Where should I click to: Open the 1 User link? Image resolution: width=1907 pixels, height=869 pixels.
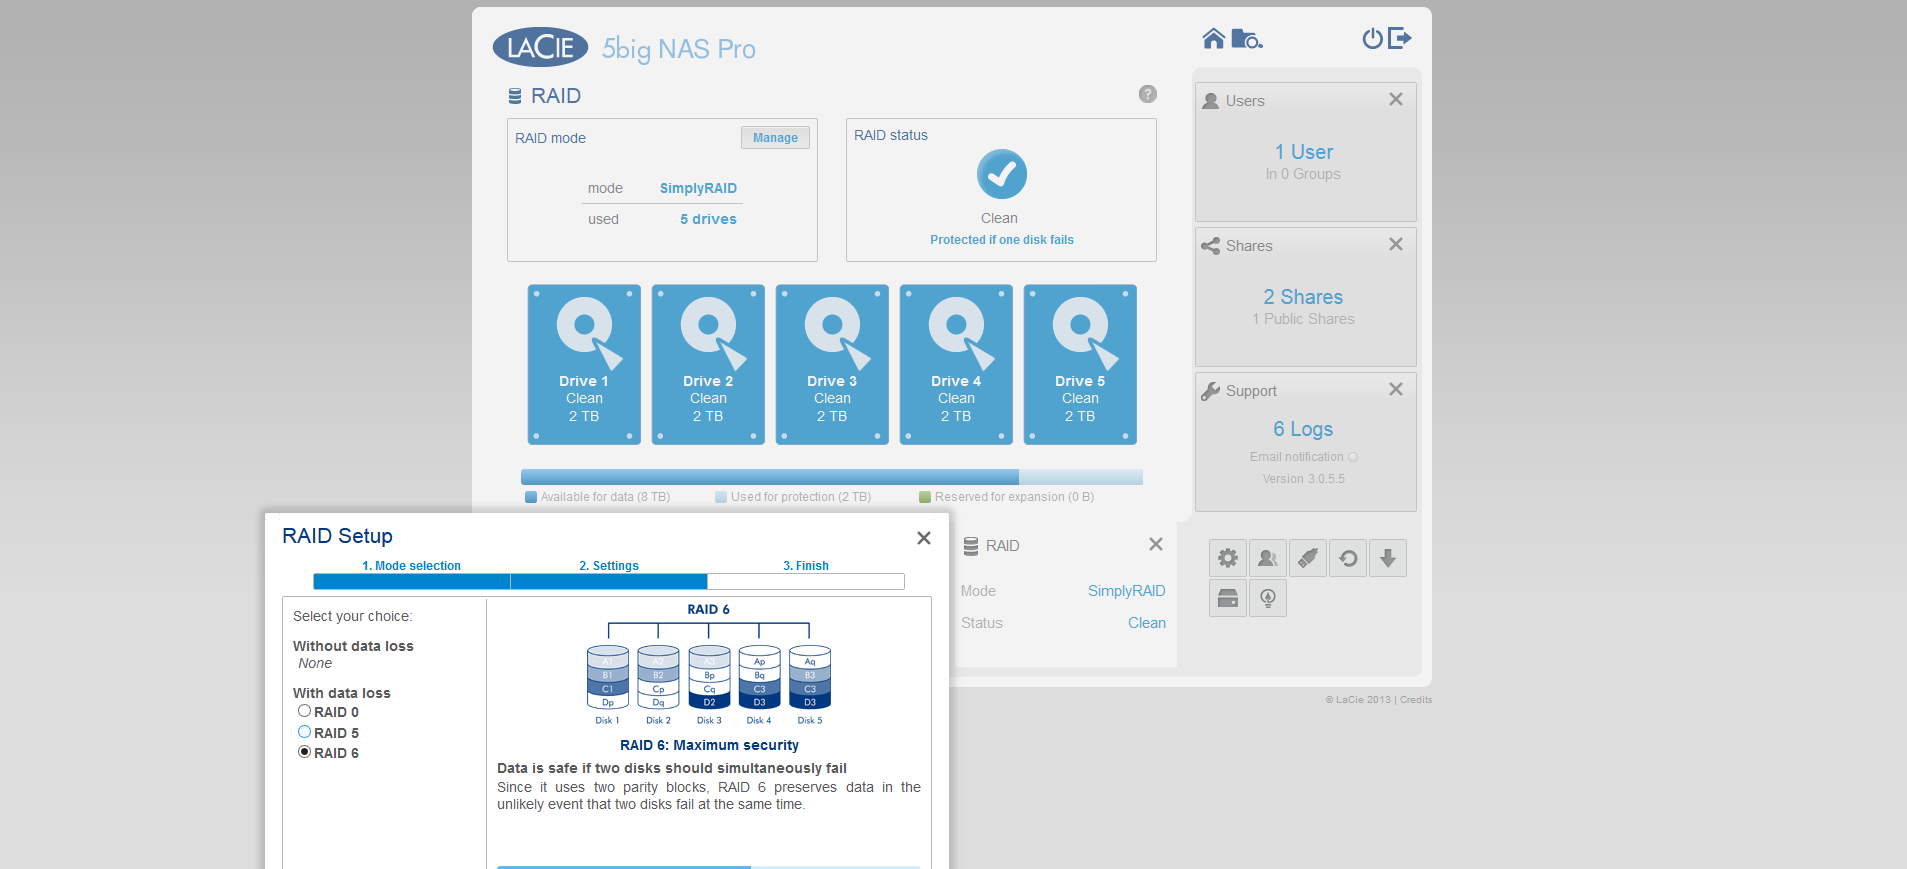(x=1303, y=152)
